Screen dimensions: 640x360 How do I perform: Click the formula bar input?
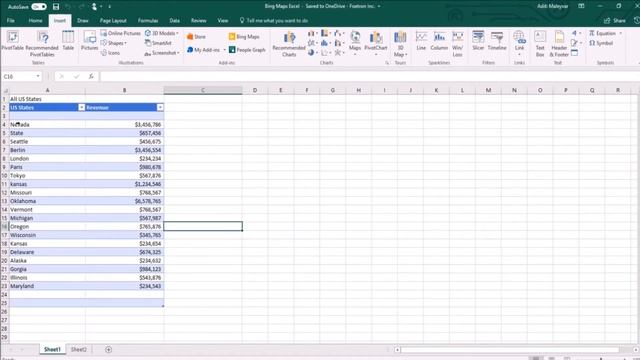tap(369, 76)
